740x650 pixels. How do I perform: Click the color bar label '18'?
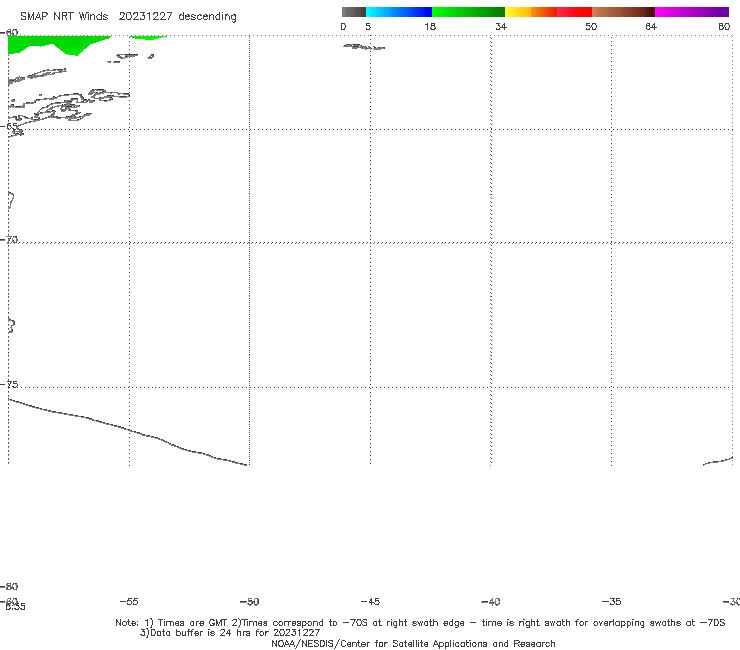(430, 26)
